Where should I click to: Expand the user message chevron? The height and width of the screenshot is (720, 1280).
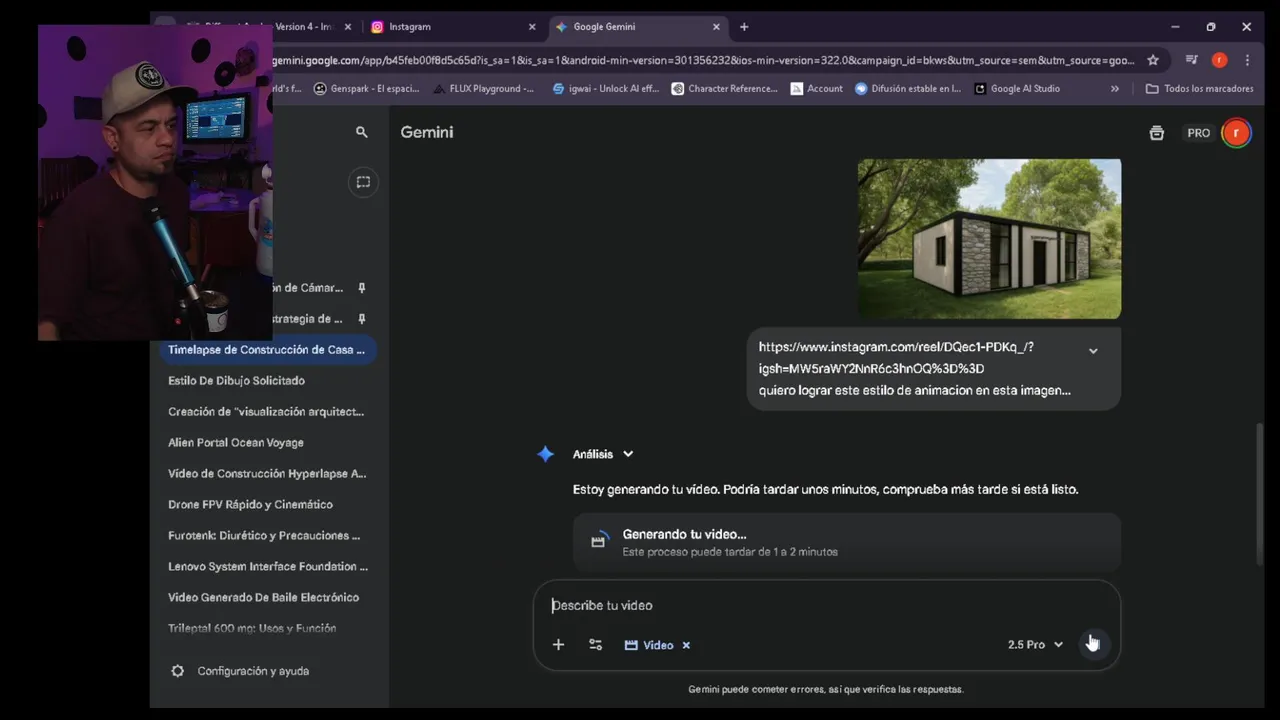[1093, 351]
